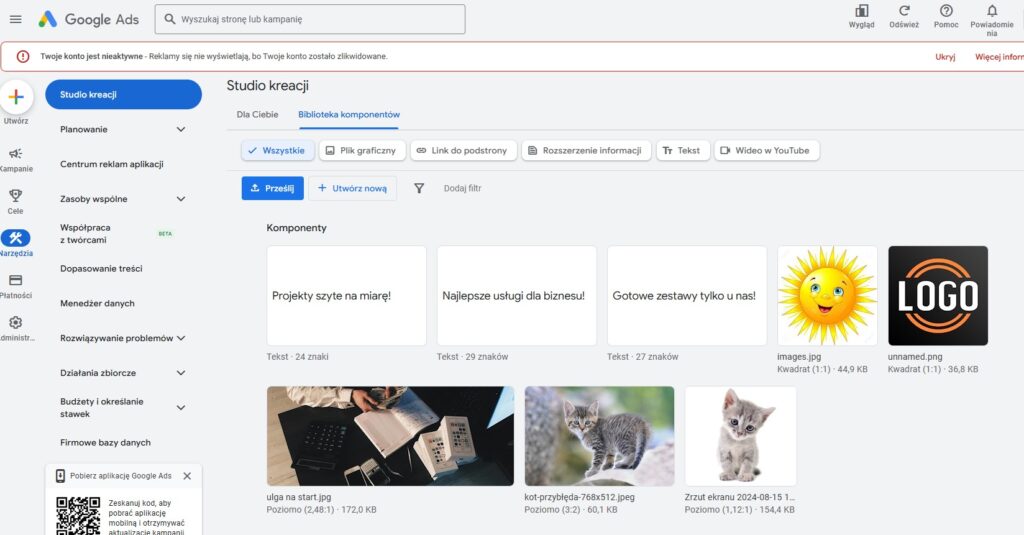This screenshot has height=535, width=1024.
Task: Click Więcej informacji link in banner
Action: [999, 57]
